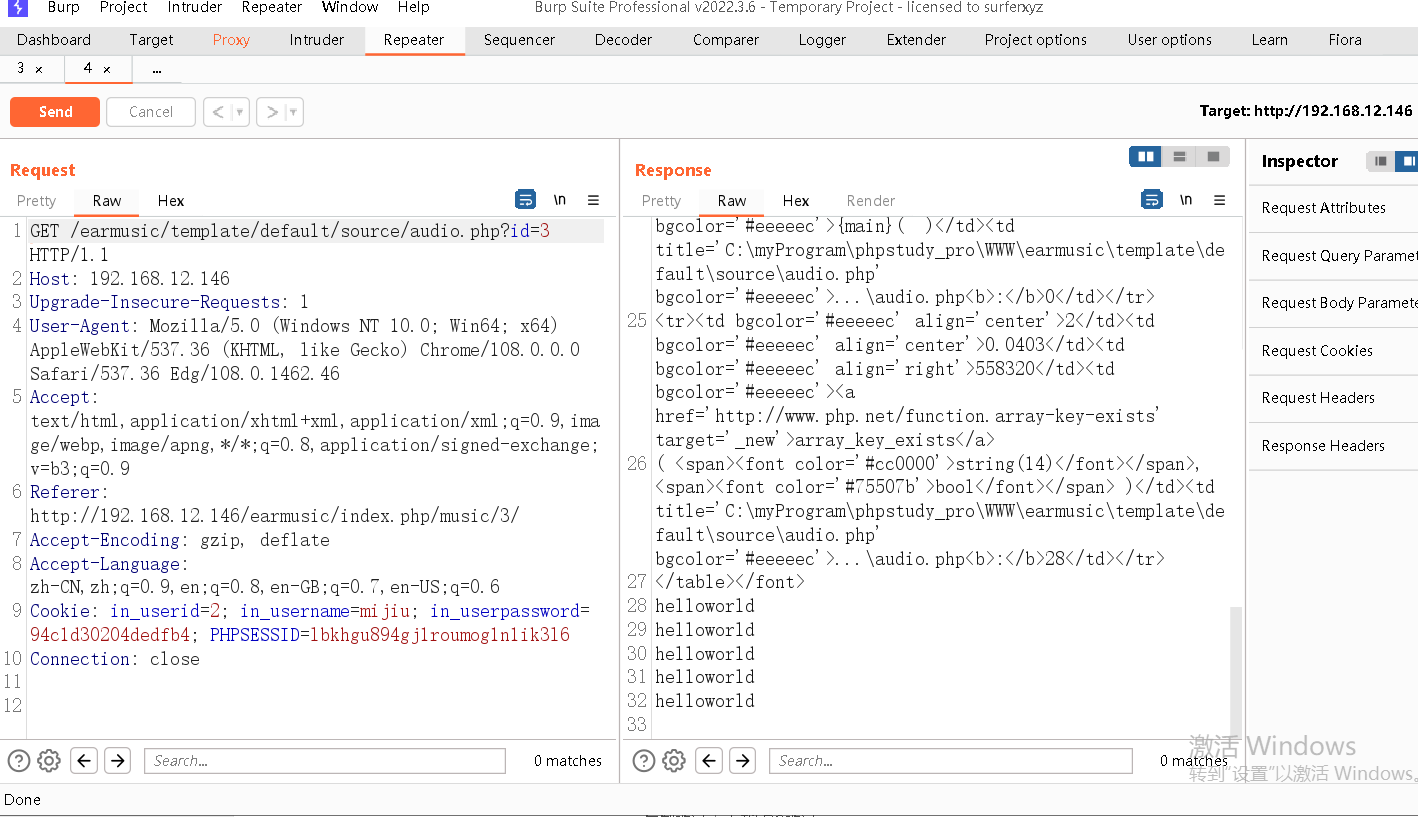Toggle \n non-printable characters in Response
This screenshot has height=817, width=1418.
[x=1186, y=200]
